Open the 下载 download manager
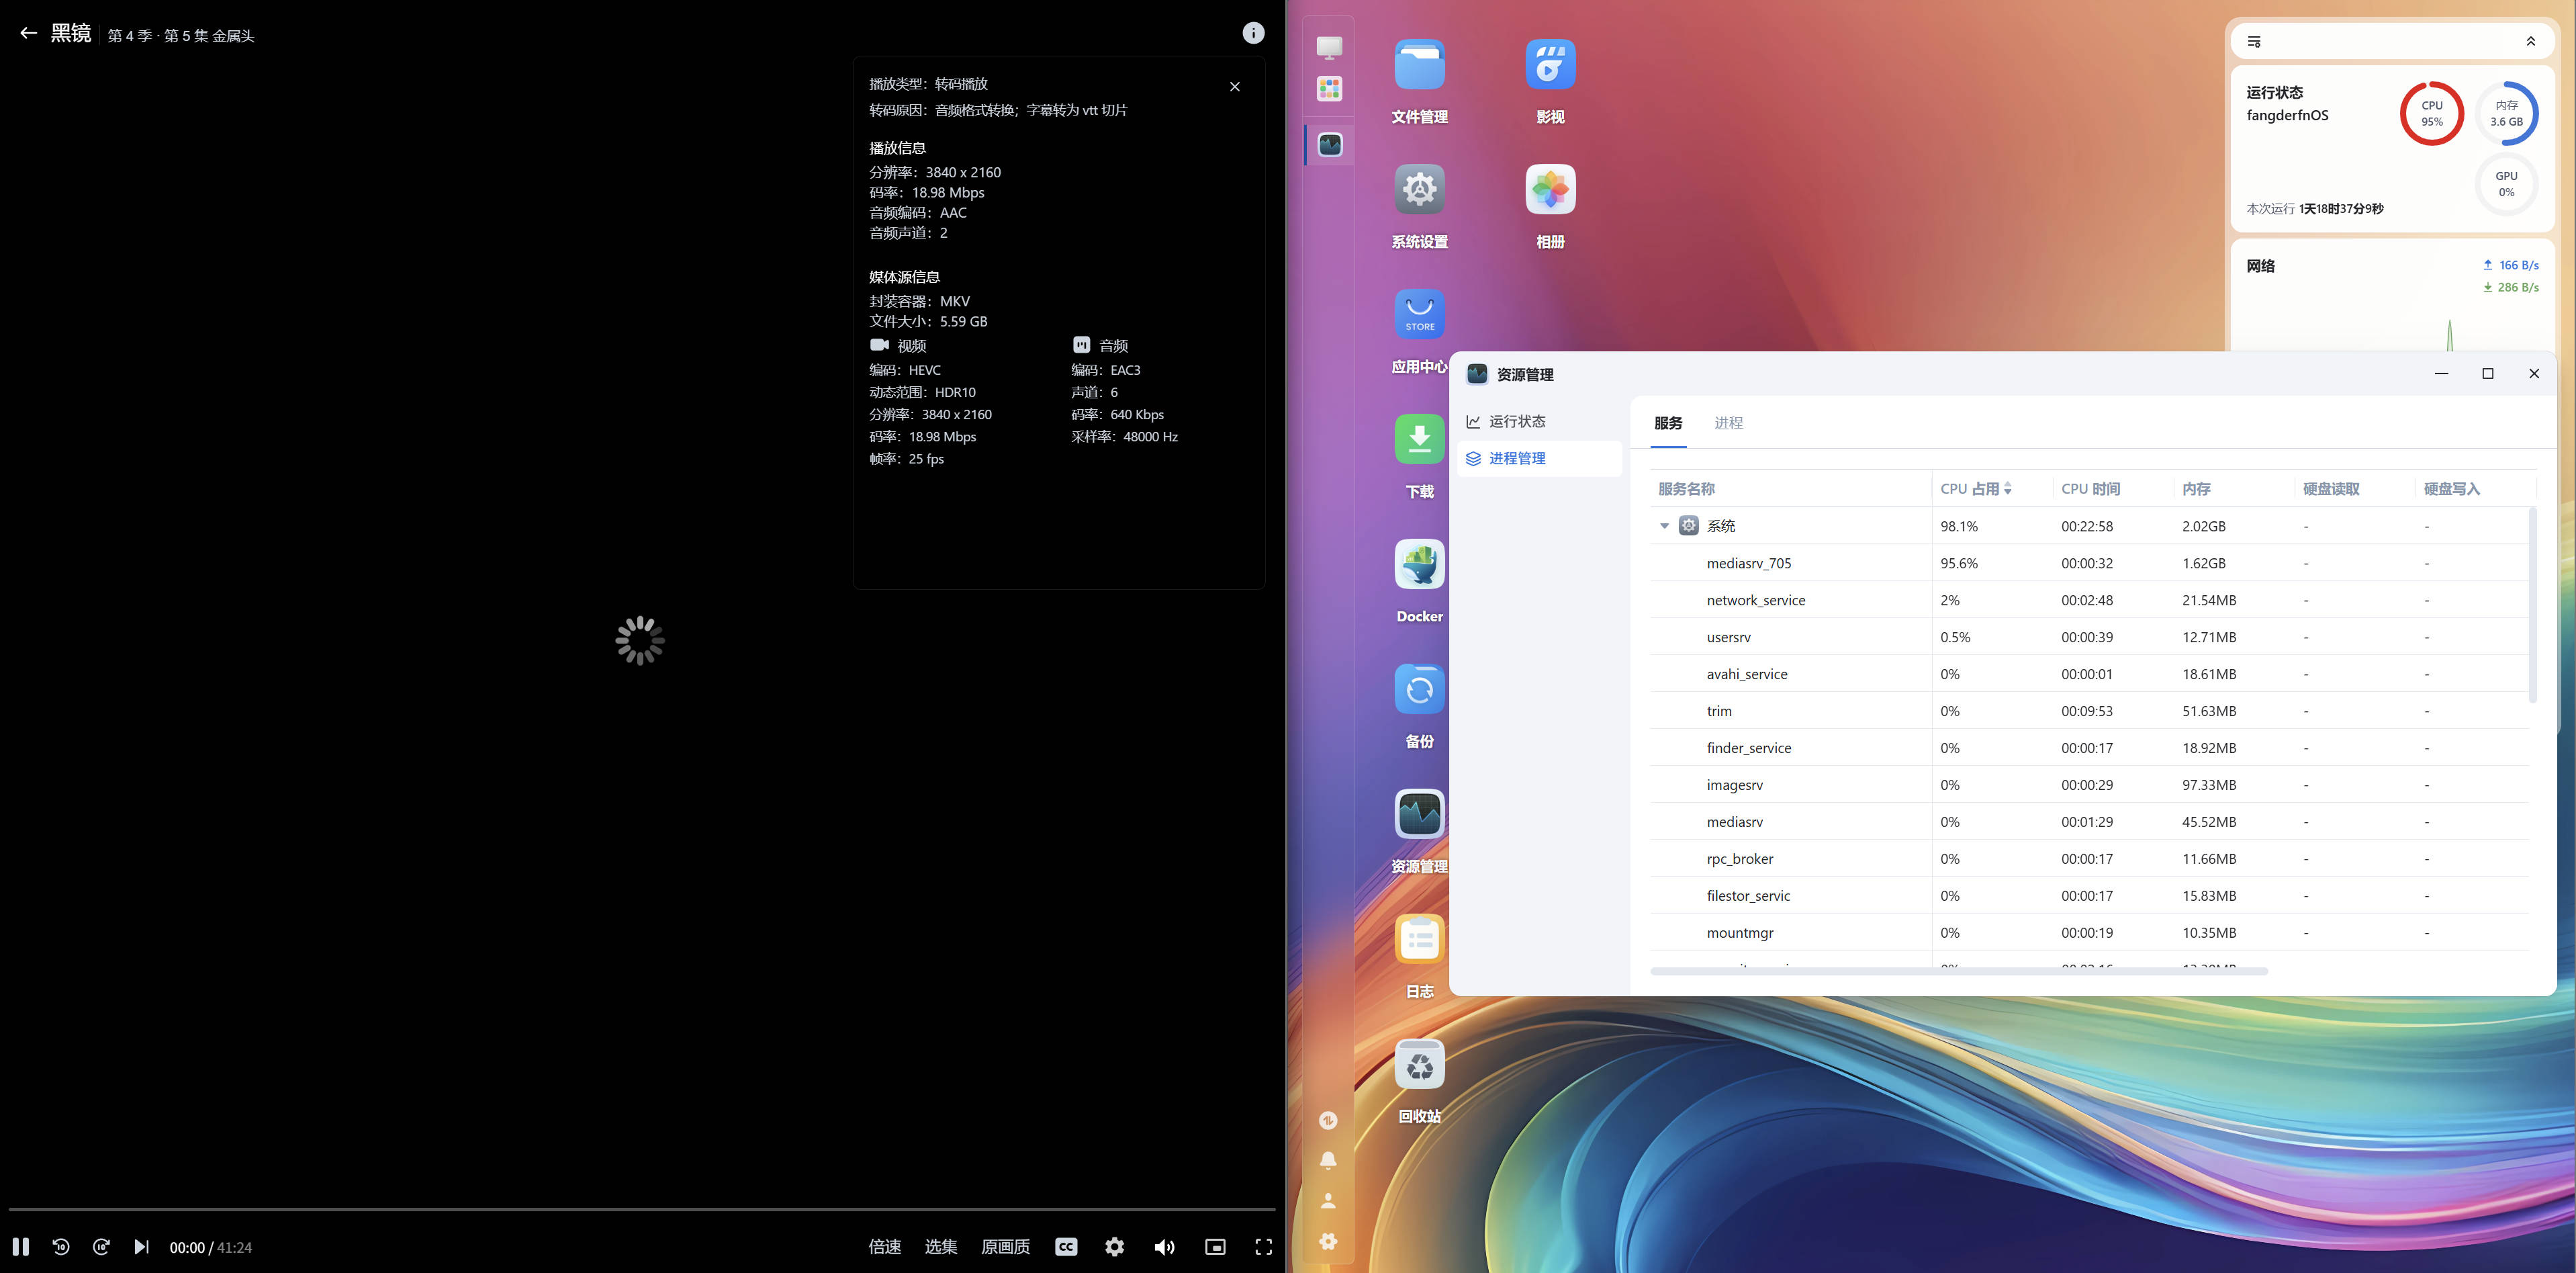The height and width of the screenshot is (1273, 2576). tap(1419, 438)
